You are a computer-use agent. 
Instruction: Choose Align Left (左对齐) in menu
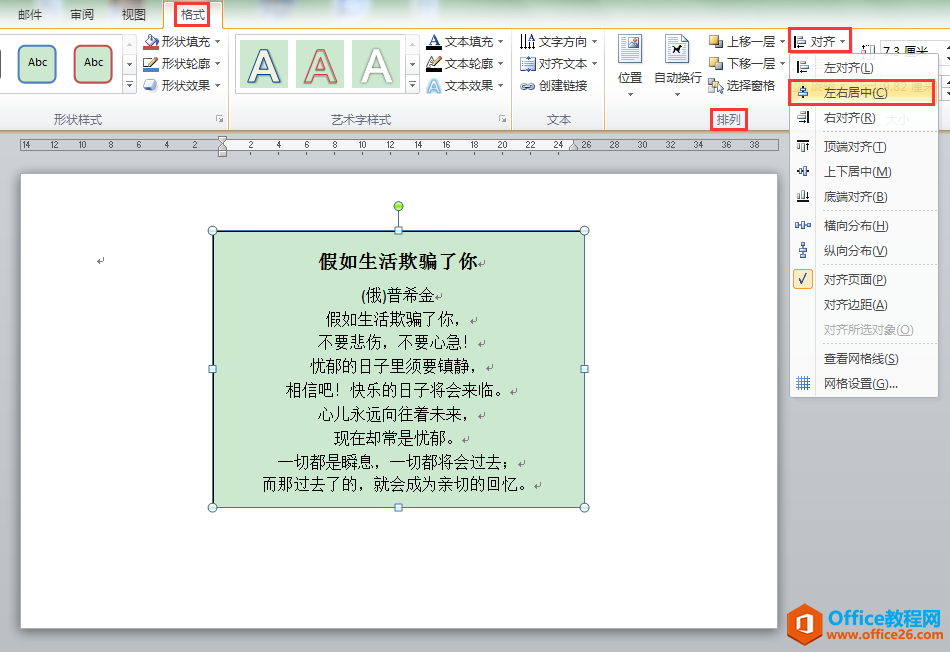pos(848,68)
